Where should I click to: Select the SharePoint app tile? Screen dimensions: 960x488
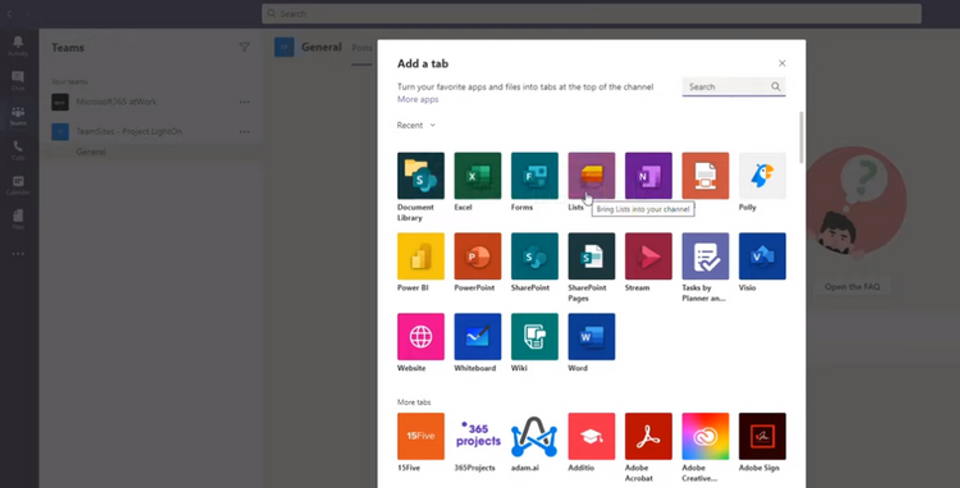click(534, 256)
